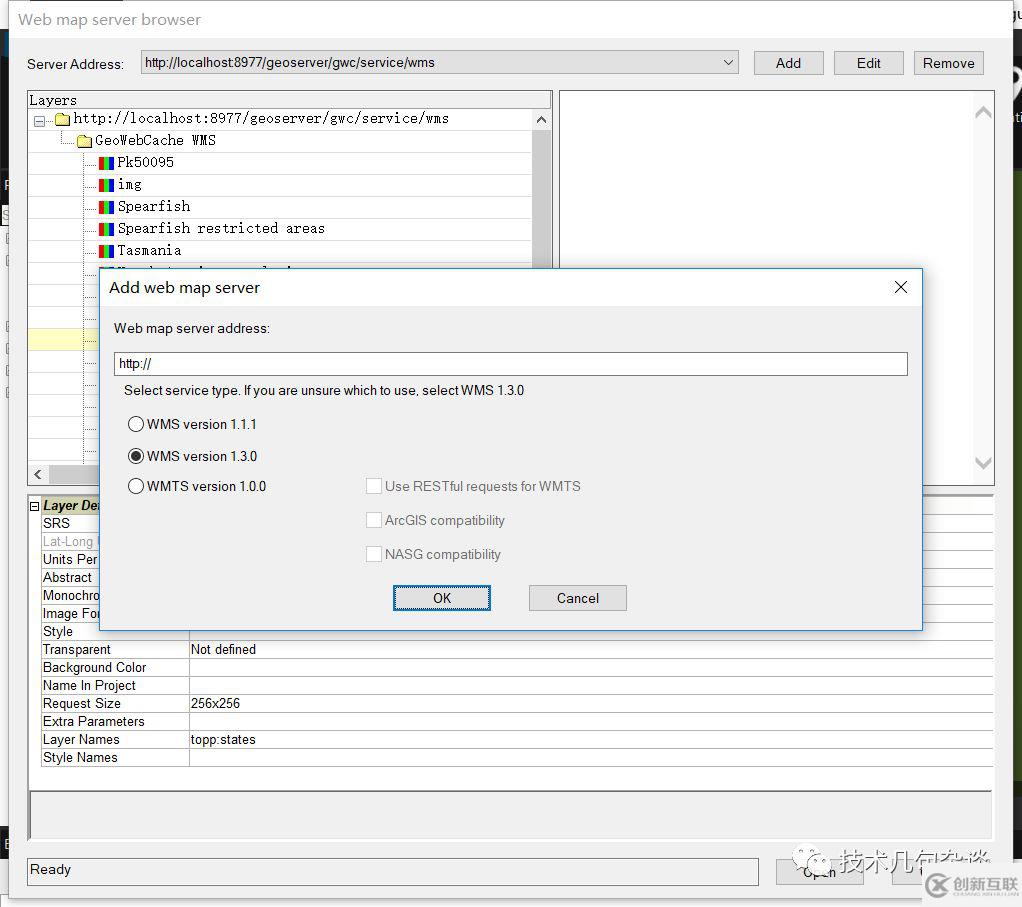
Task: Select the Spearfish layer
Action: coord(154,207)
